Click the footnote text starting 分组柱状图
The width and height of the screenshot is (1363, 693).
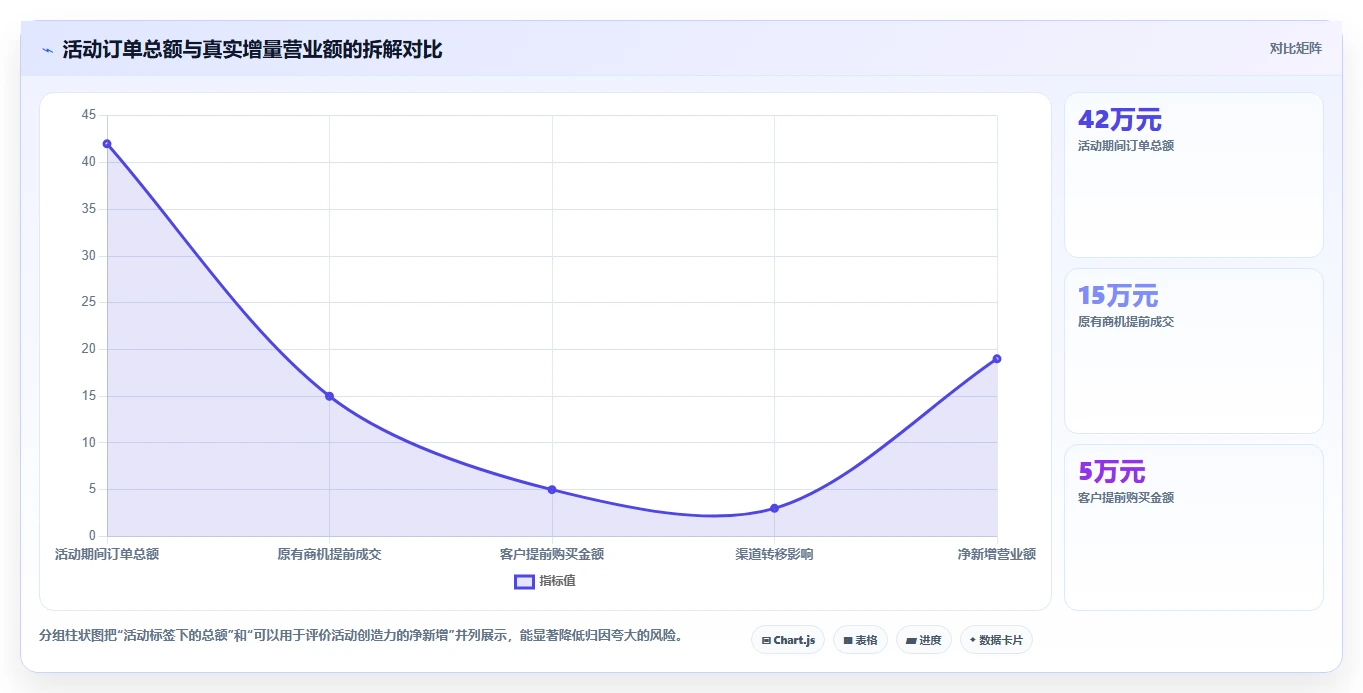(363, 636)
